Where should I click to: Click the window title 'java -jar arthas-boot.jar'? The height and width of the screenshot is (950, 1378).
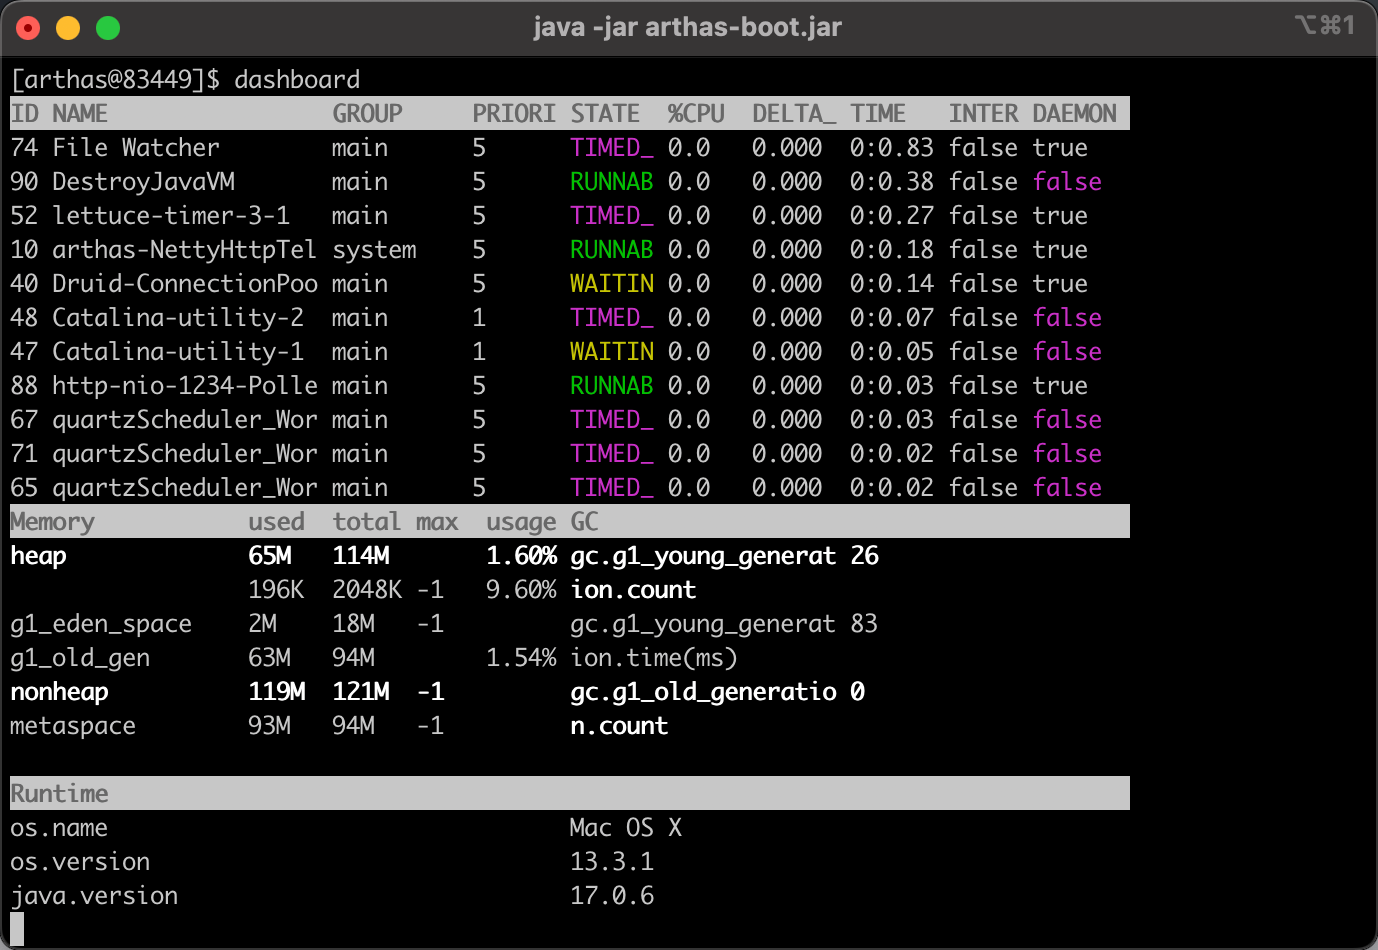pos(687,27)
